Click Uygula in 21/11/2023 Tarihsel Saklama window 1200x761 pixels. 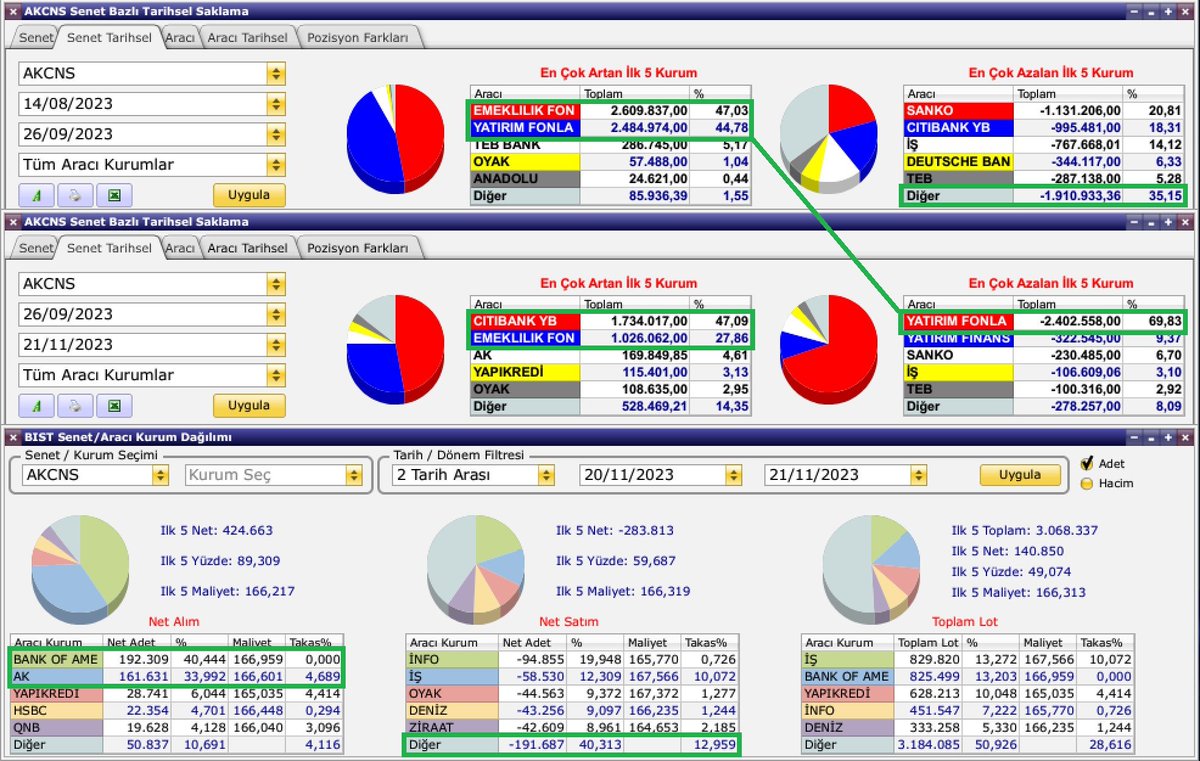pyautogui.click(x=249, y=406)
